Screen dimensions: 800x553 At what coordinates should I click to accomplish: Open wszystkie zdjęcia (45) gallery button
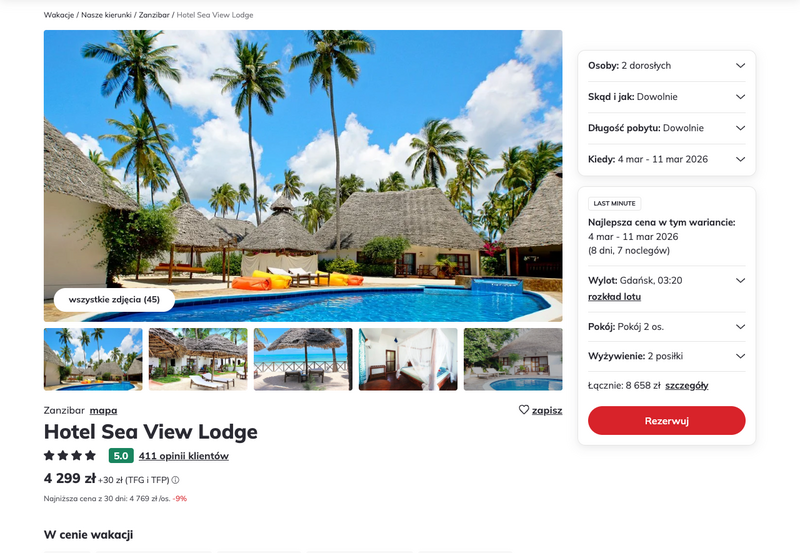[114, 299]
